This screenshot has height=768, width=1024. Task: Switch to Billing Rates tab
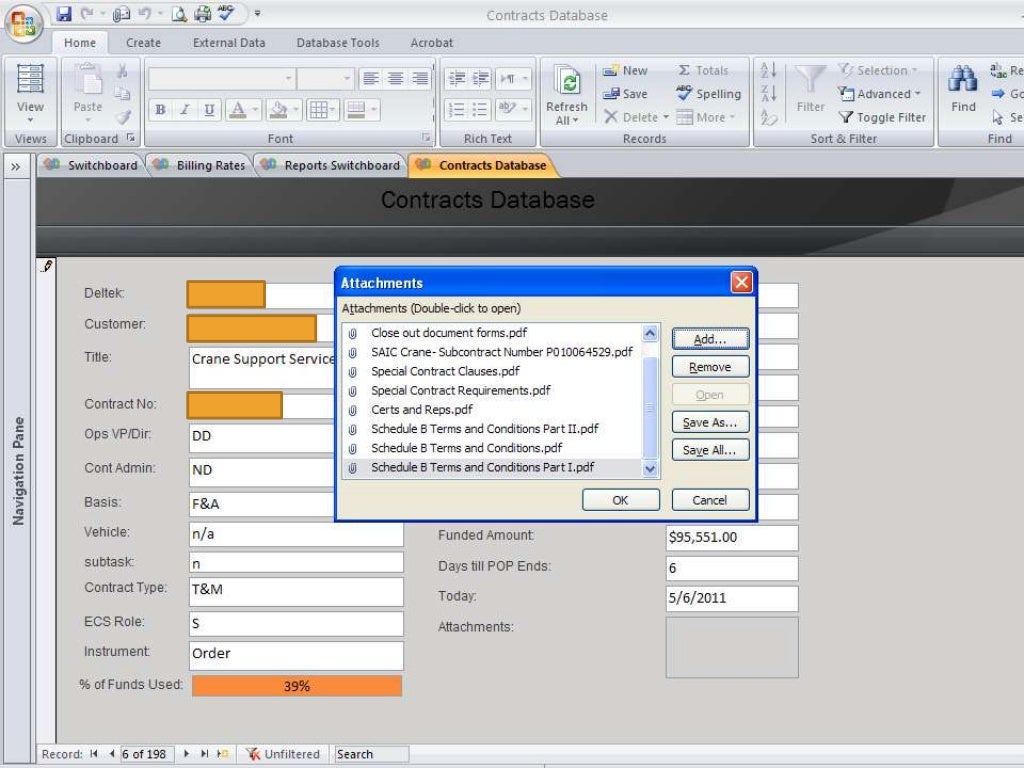pos(199,165)
